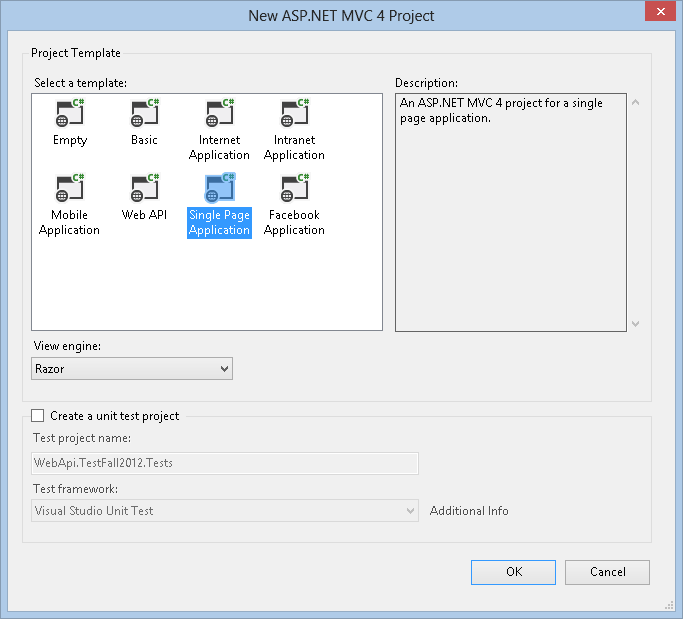Viewport: 683px width, 619px height.
Task: Pick the Facebook Application template icon
Action: click(x=294, y=188)
